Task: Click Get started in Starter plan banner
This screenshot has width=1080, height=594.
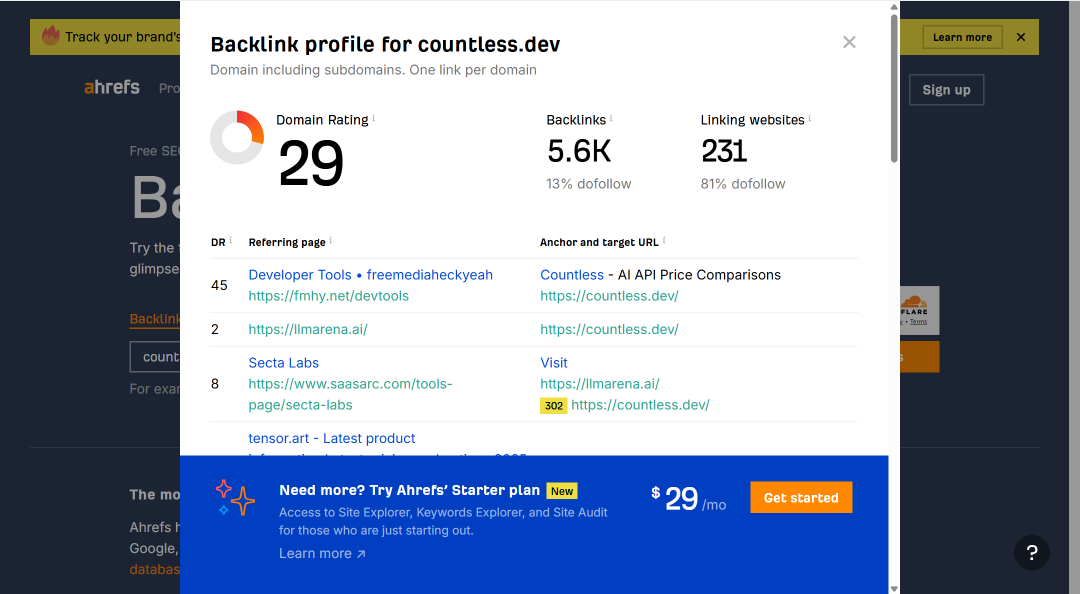Action: click(801, 498)
